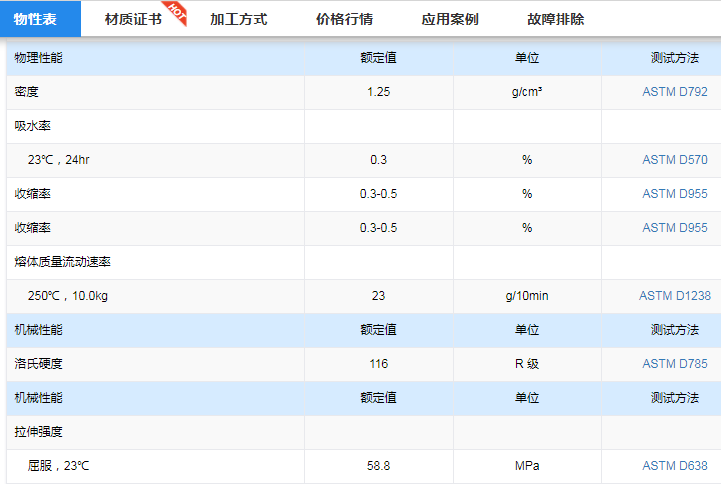
Task: Click the 物理性能 section header
Action: (x=39, y=58)
